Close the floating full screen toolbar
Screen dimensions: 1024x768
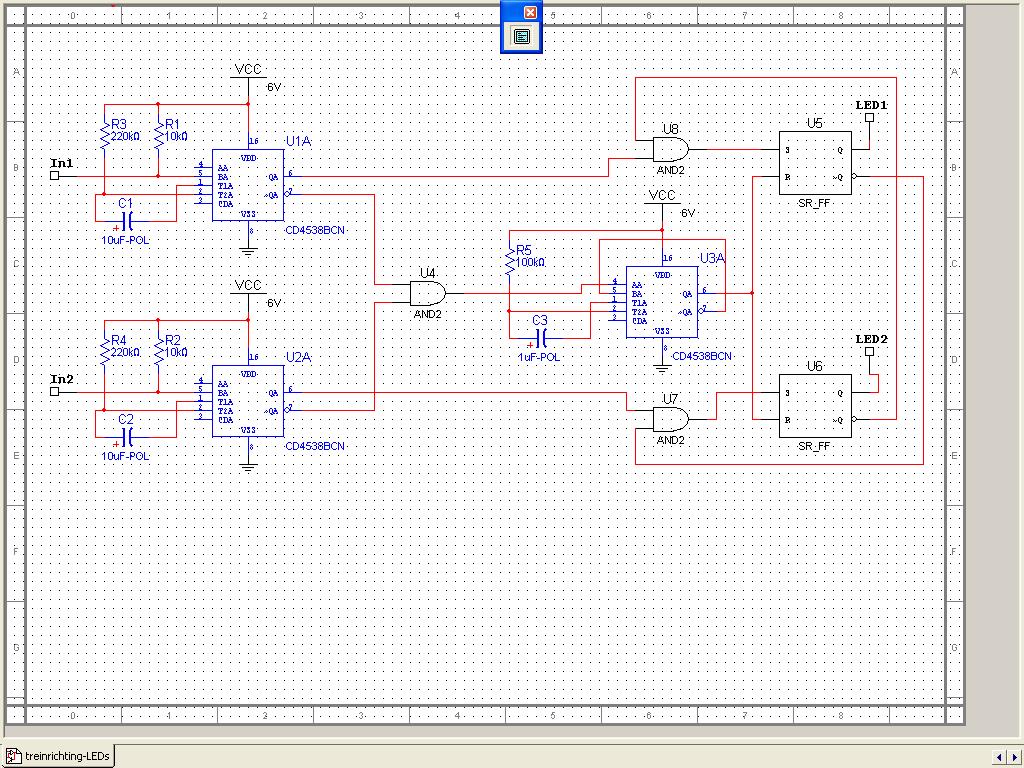click(530, 12)
